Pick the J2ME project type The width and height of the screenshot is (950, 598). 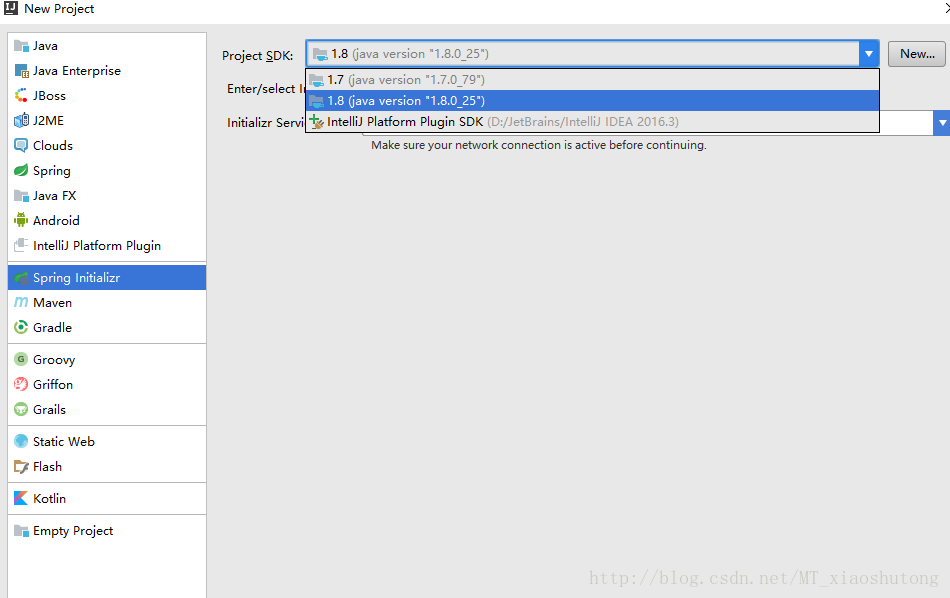tap(48, 121)
